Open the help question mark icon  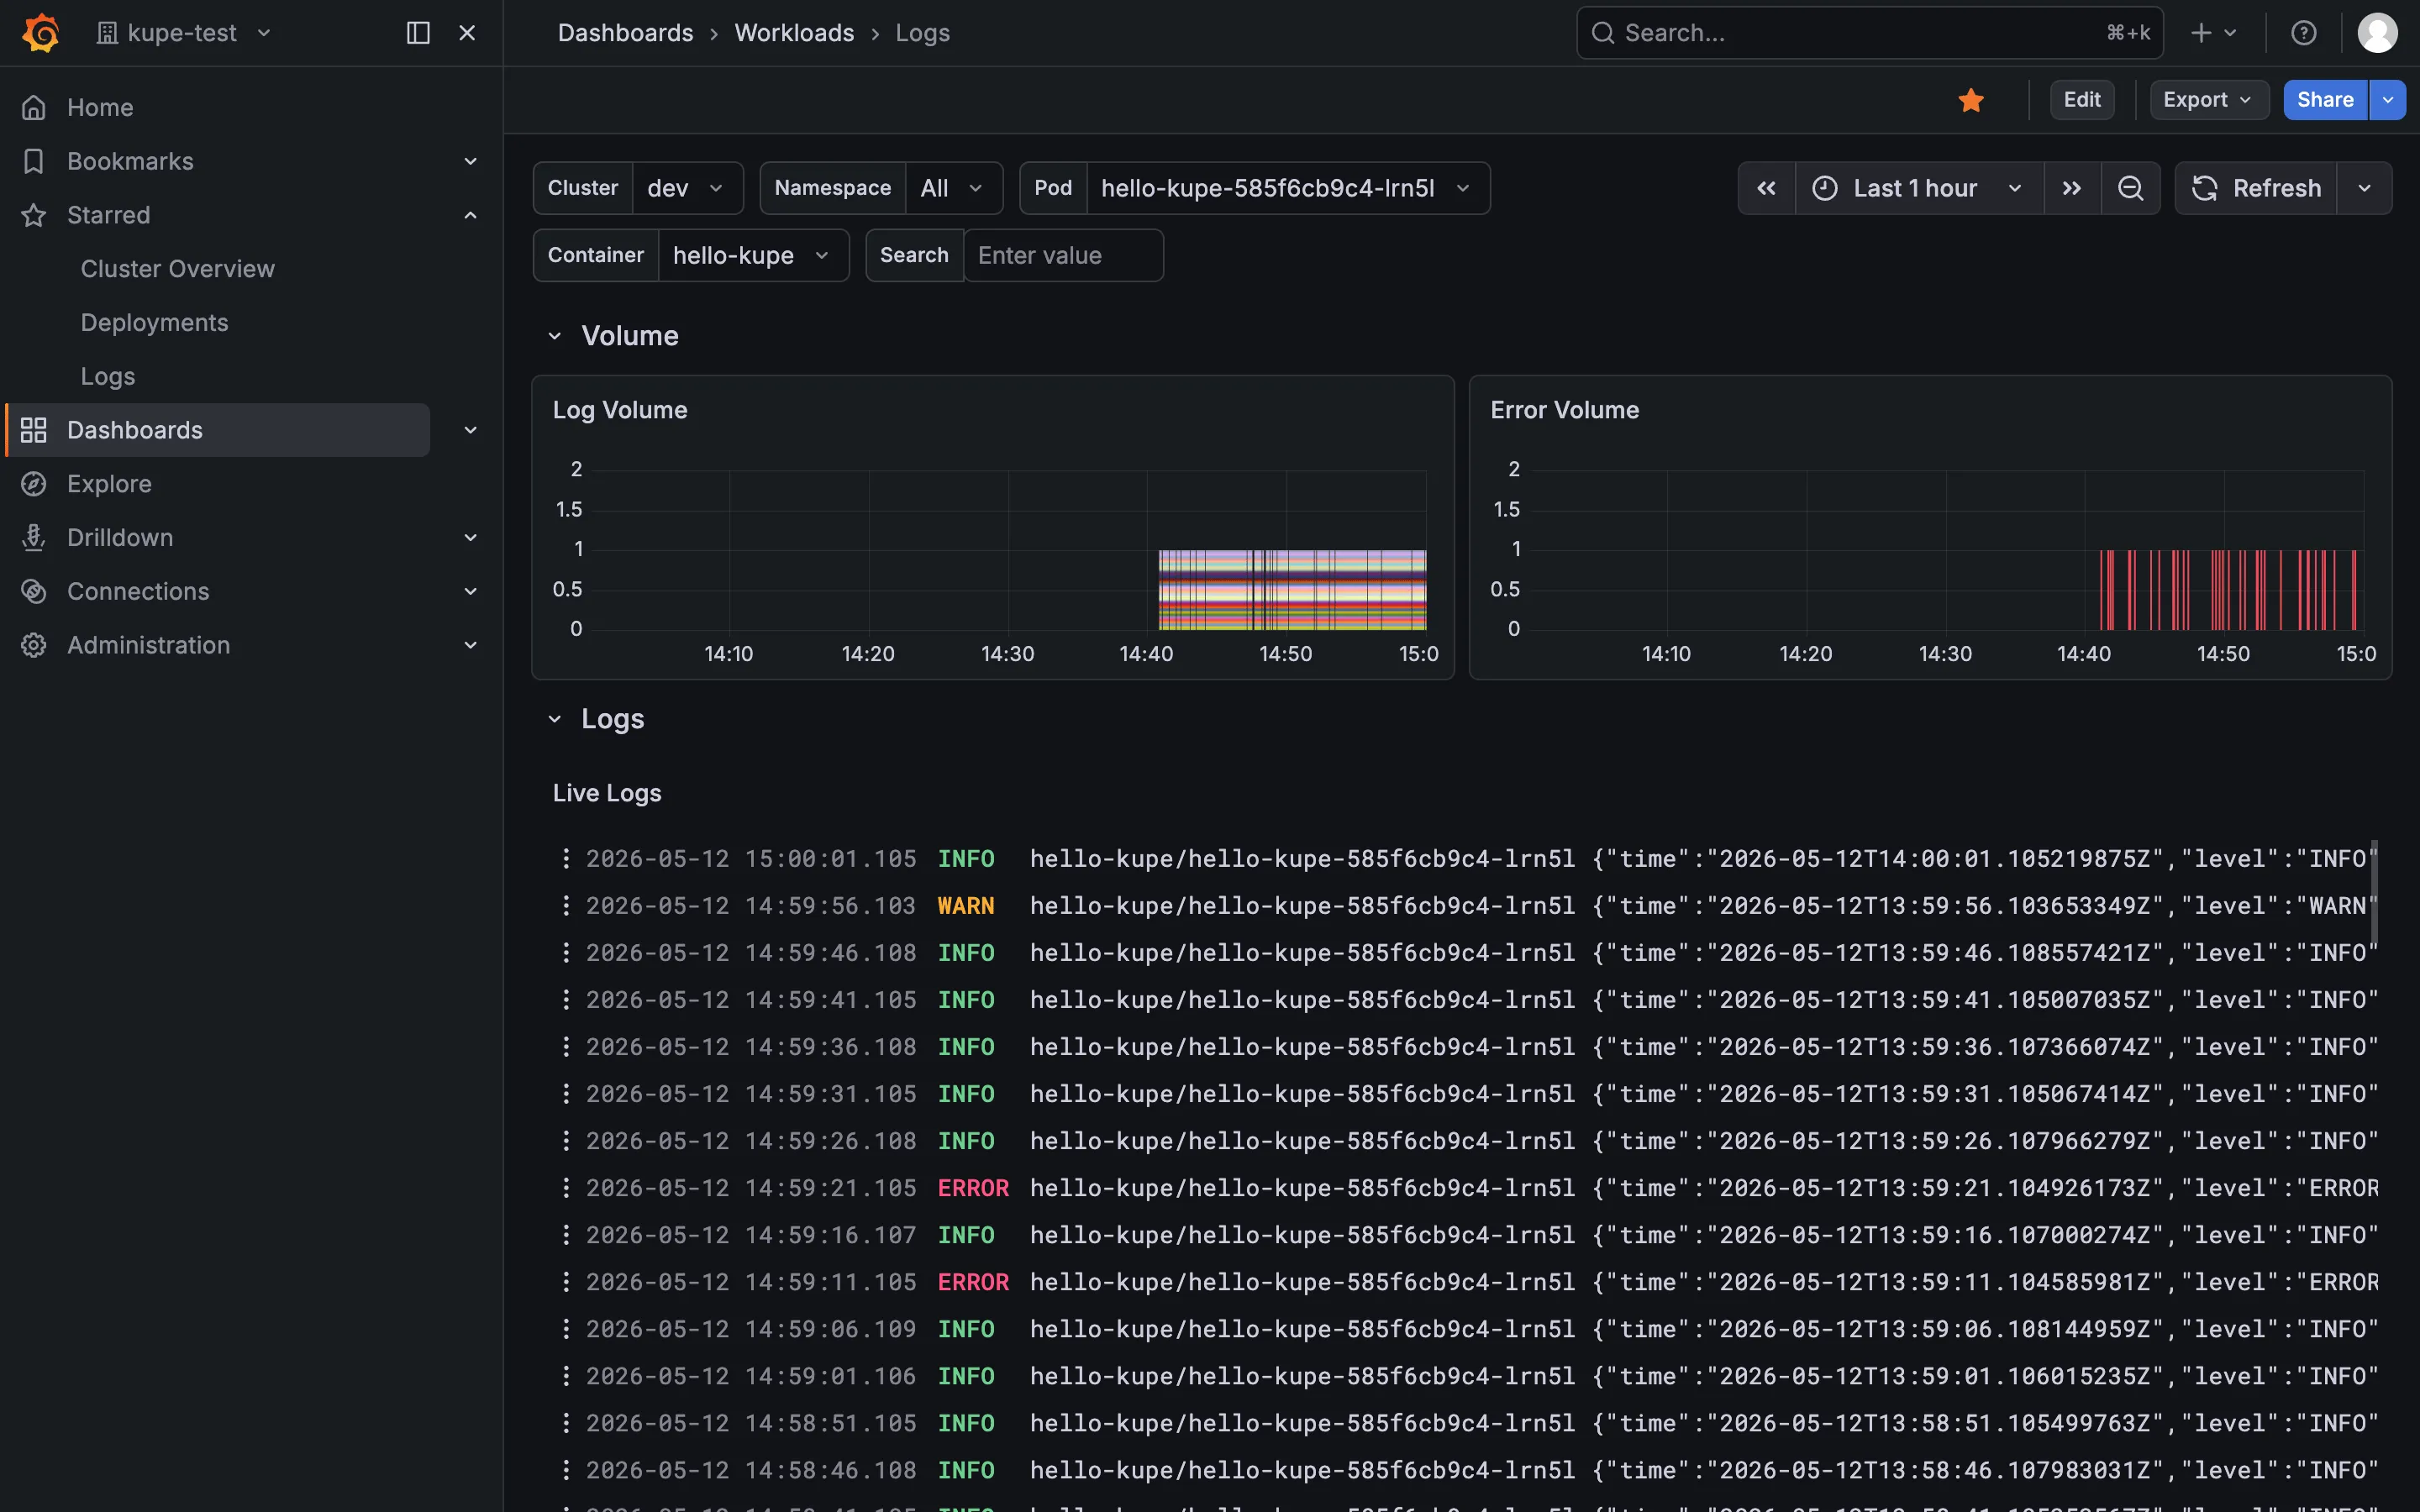tap(2303, 33)
